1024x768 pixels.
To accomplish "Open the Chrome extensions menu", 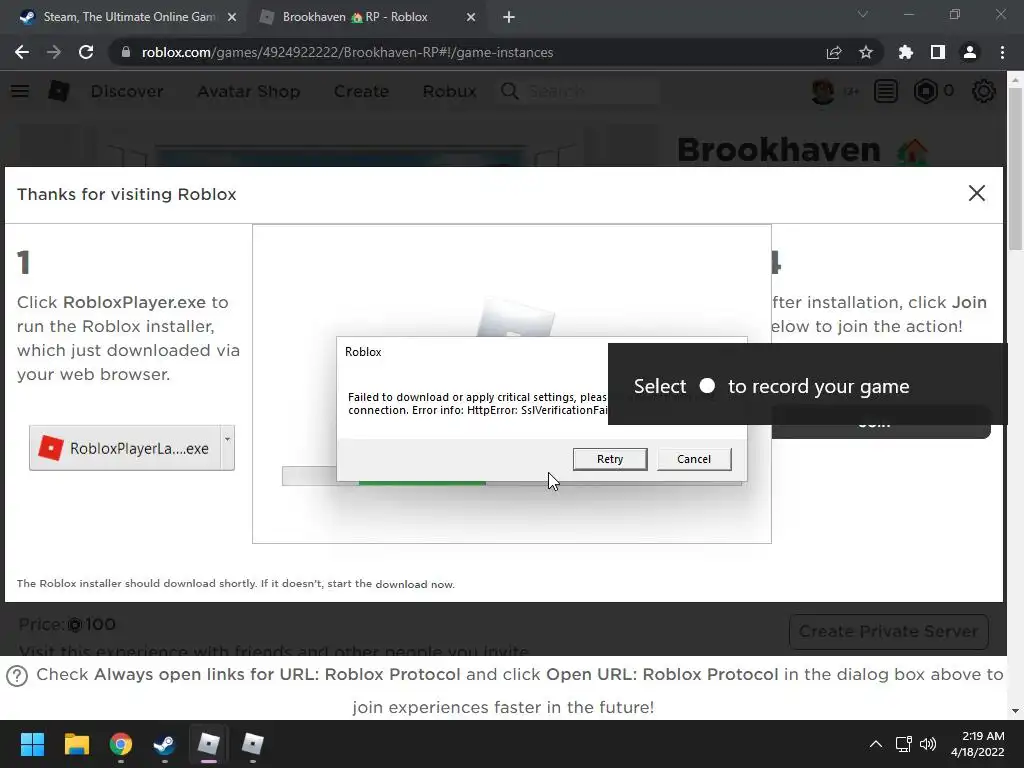I will (x=906, y=52).
